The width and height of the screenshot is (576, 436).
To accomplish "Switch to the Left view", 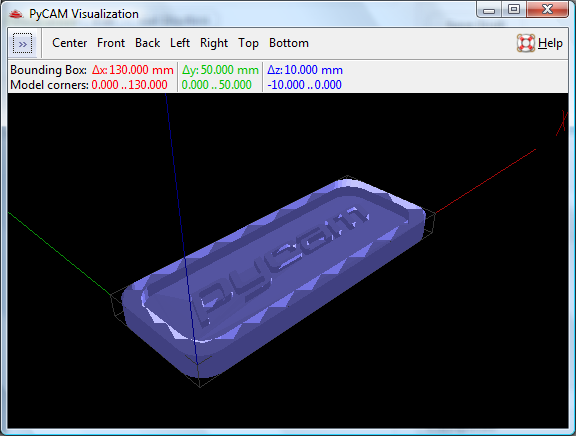I will pos(180,43).
